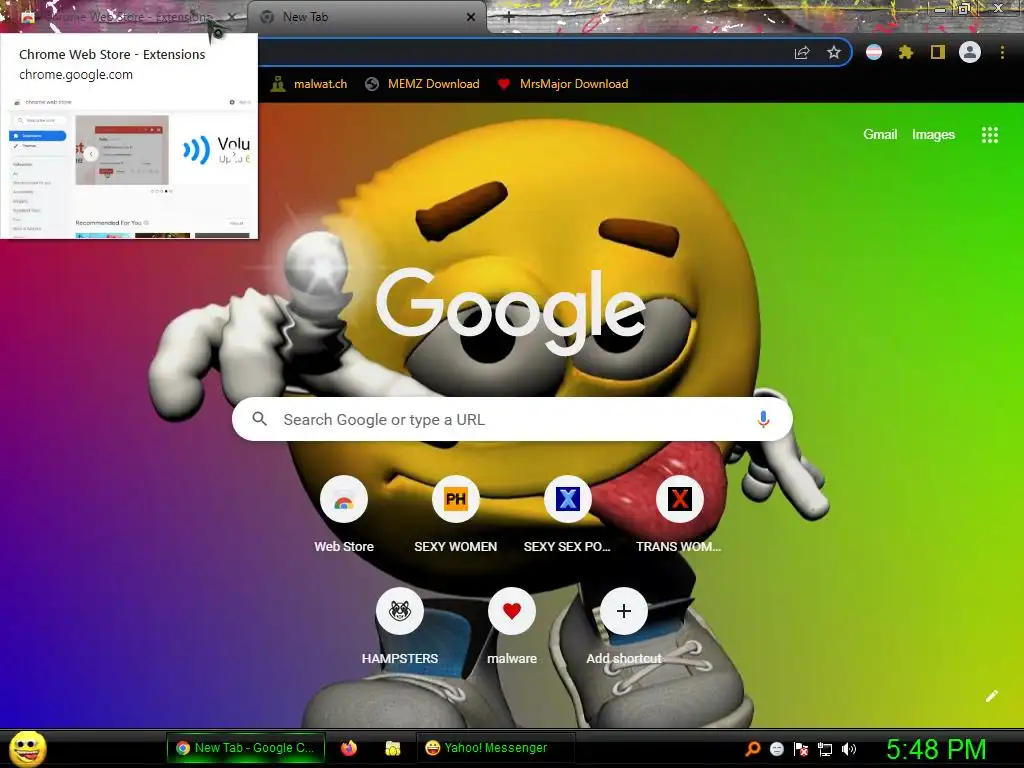Open the MEMZ Download bookmark
Screen dimensions: 1024x768
point(422,84)
